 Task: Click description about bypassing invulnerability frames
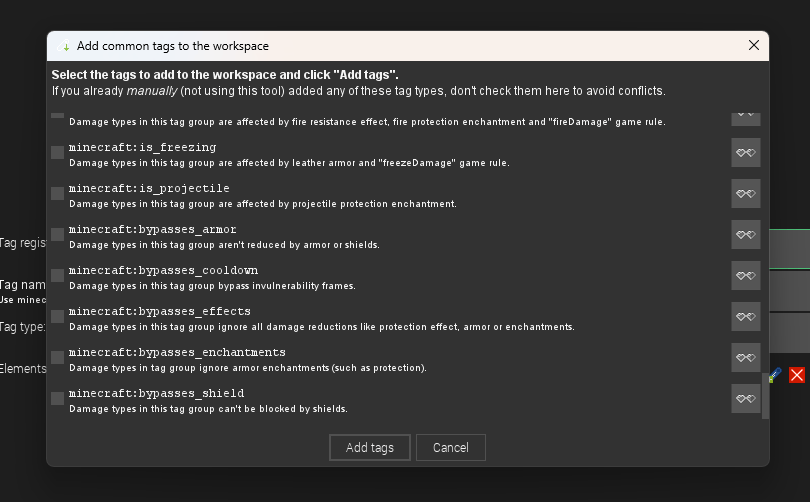pyautogui.click(x=212, y=286)
